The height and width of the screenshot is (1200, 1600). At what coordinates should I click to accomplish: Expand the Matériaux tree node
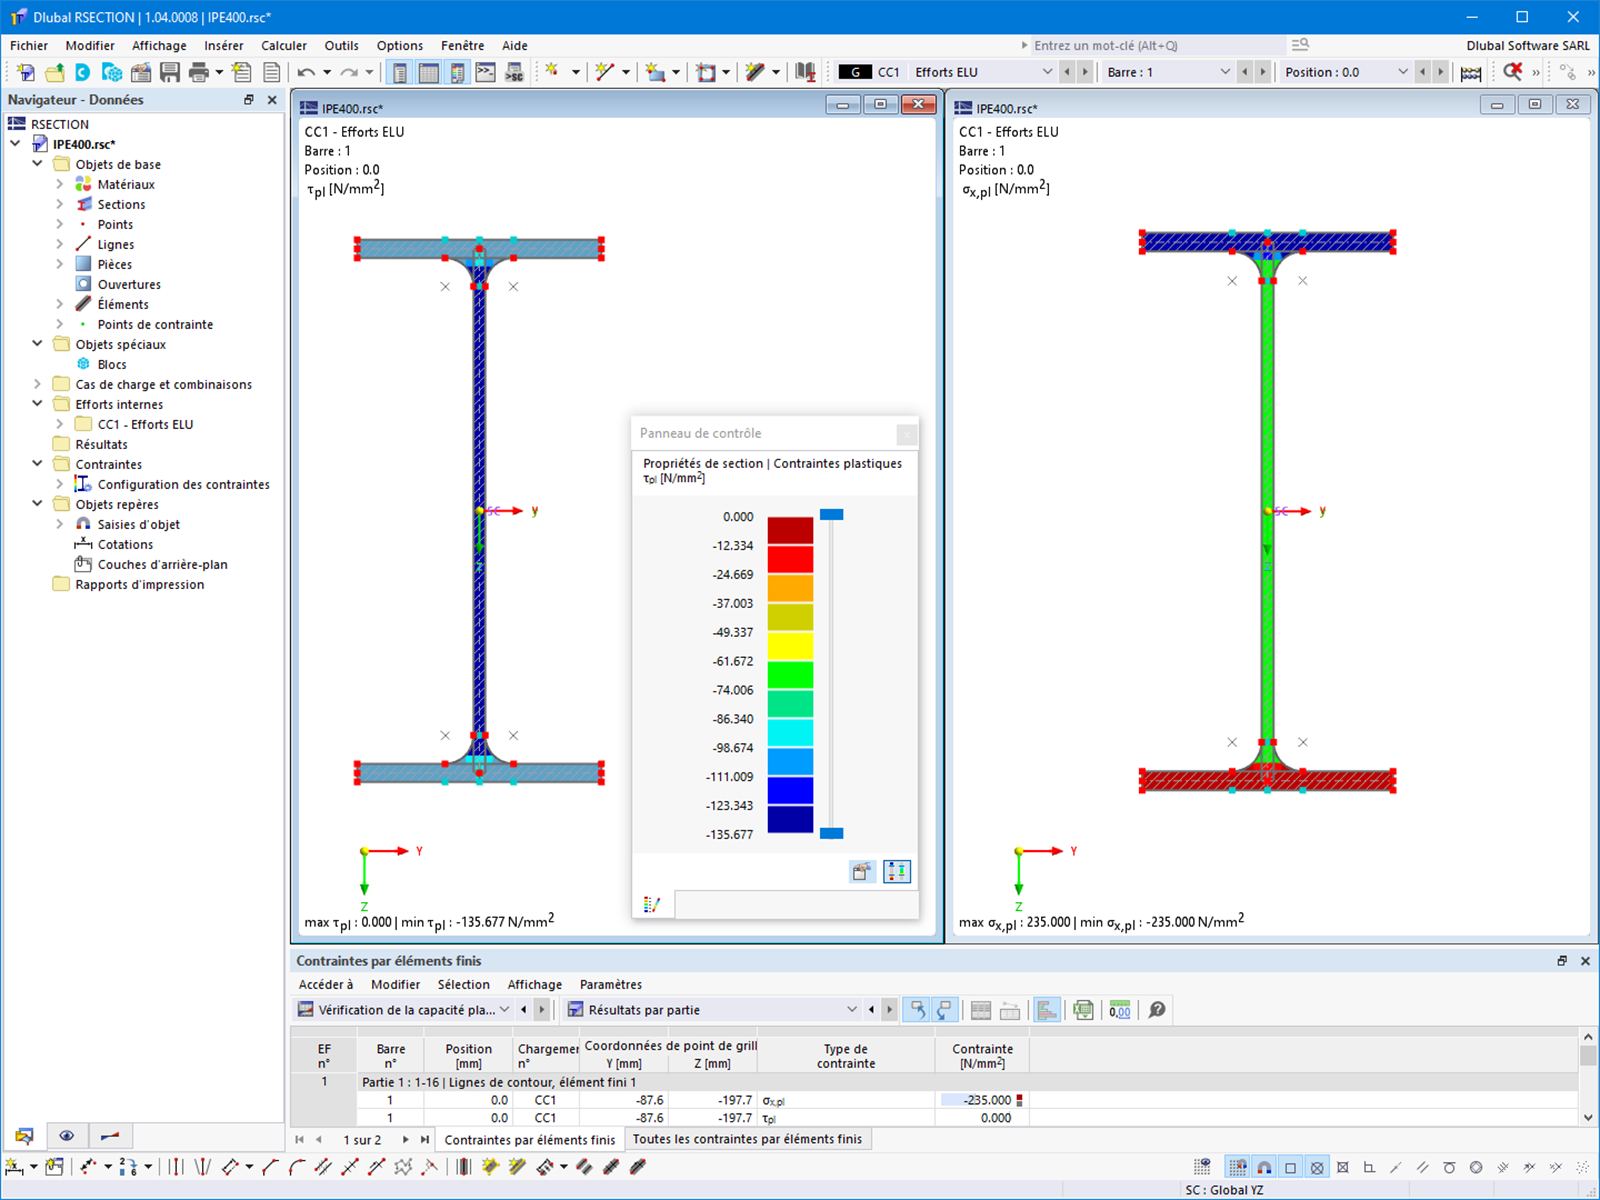pyautogui.click(x=60, y=184)
